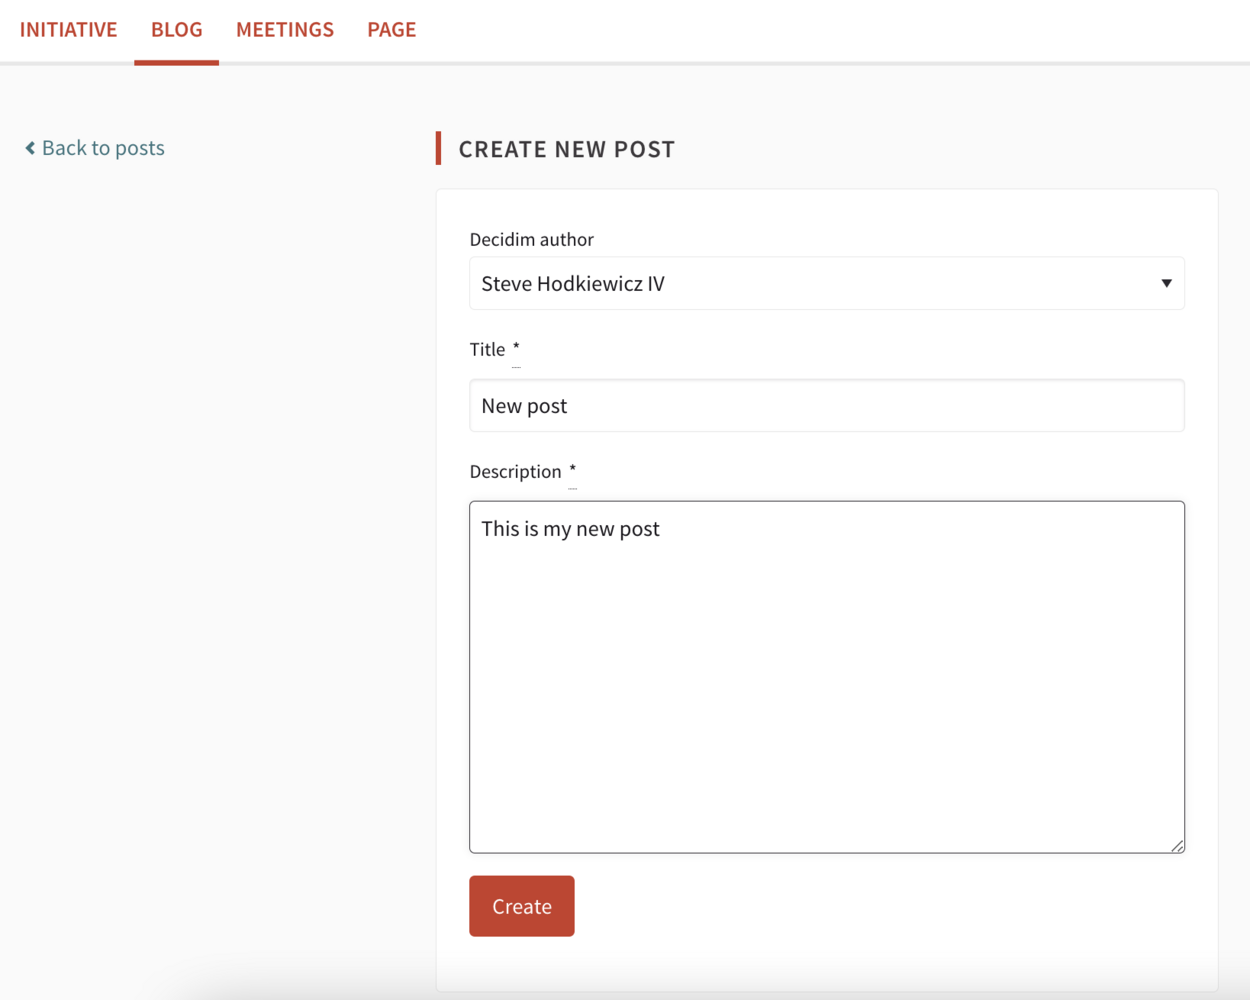Click the Create New Post heading
The image size is (1250, 1000).
(566, 149)
